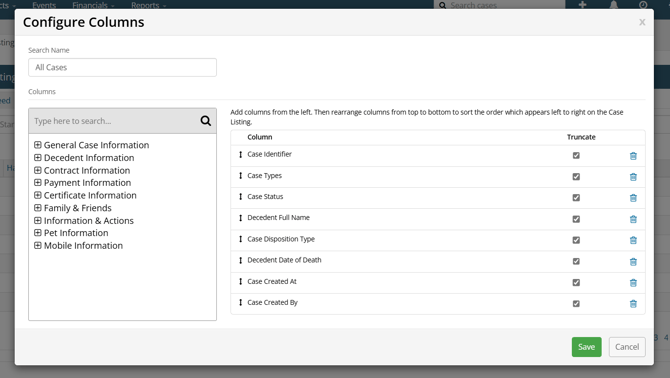The width and height of the screenshot is (670, 378).
Task: Delete the Case Status column
Action: coord(633,198)
